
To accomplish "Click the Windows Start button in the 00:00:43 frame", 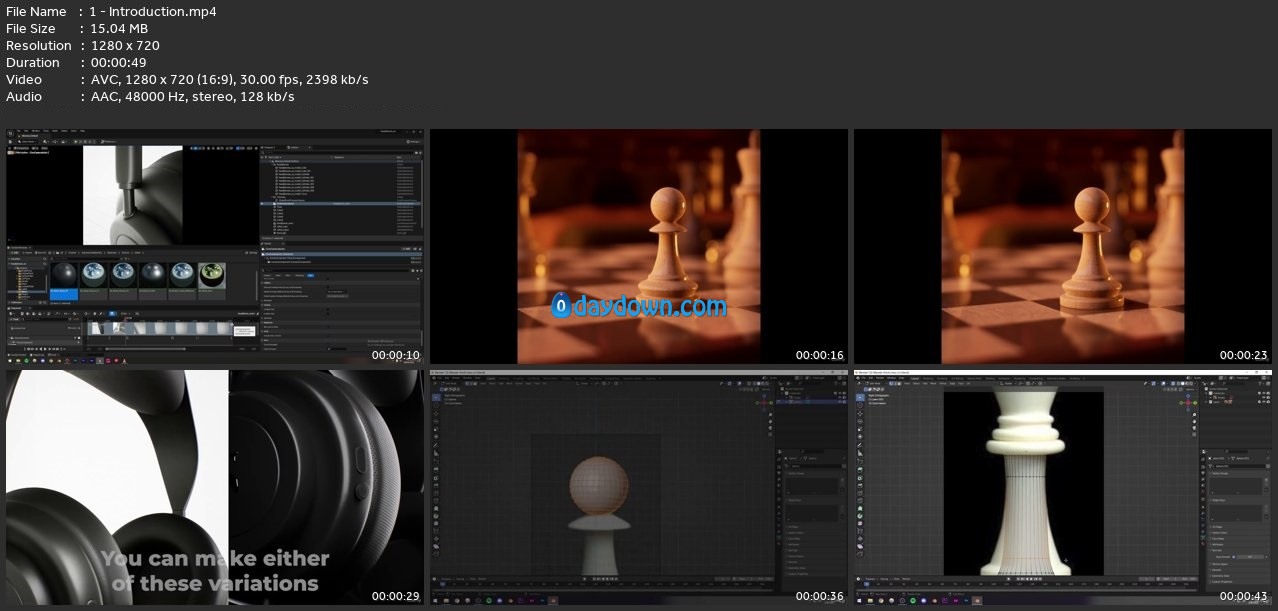I will (x=858, y=600).
